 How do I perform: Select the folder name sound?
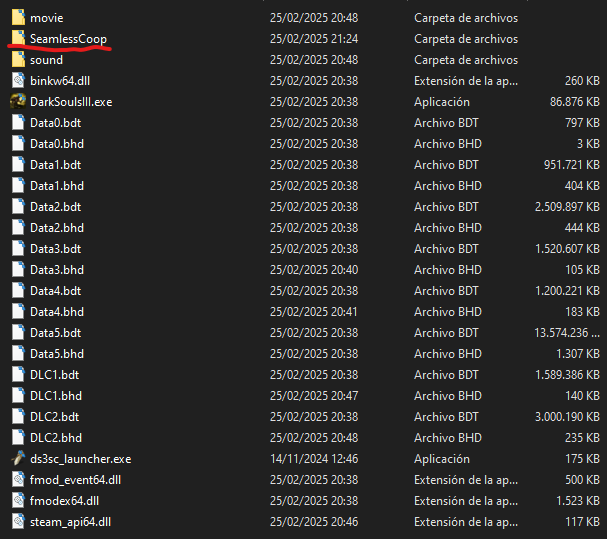(x=46, y=60)
